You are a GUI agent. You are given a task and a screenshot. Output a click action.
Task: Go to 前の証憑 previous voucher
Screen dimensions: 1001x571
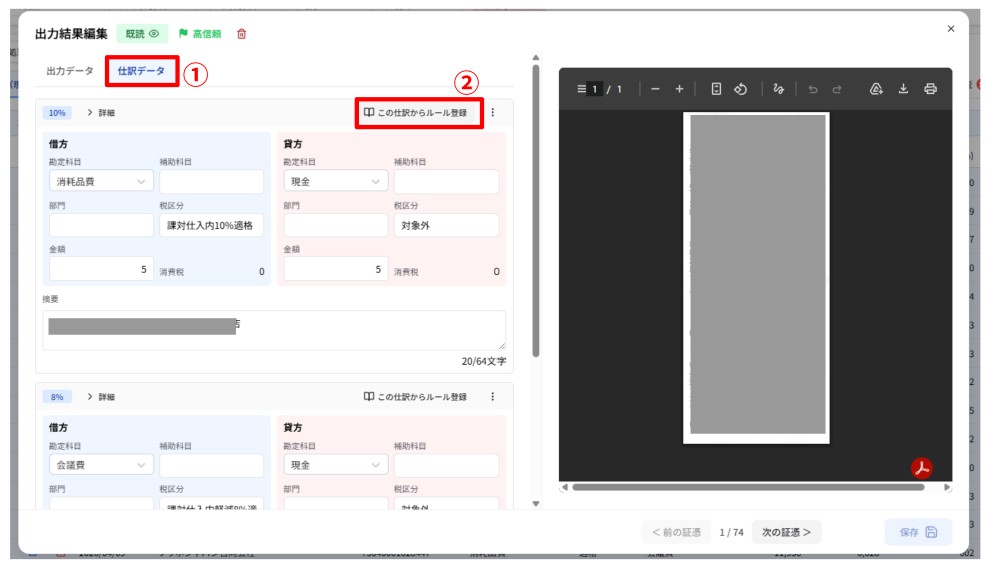[x=677, y=532]
